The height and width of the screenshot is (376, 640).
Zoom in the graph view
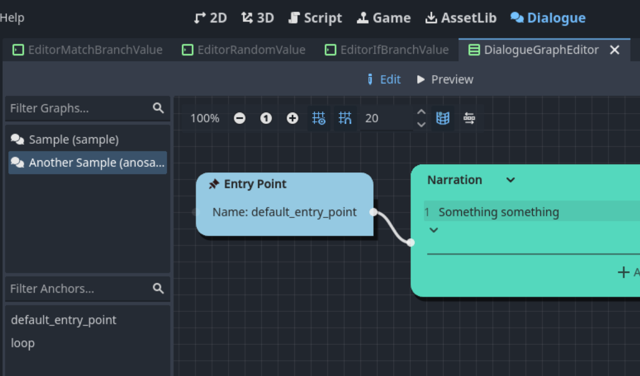[292, 118]
